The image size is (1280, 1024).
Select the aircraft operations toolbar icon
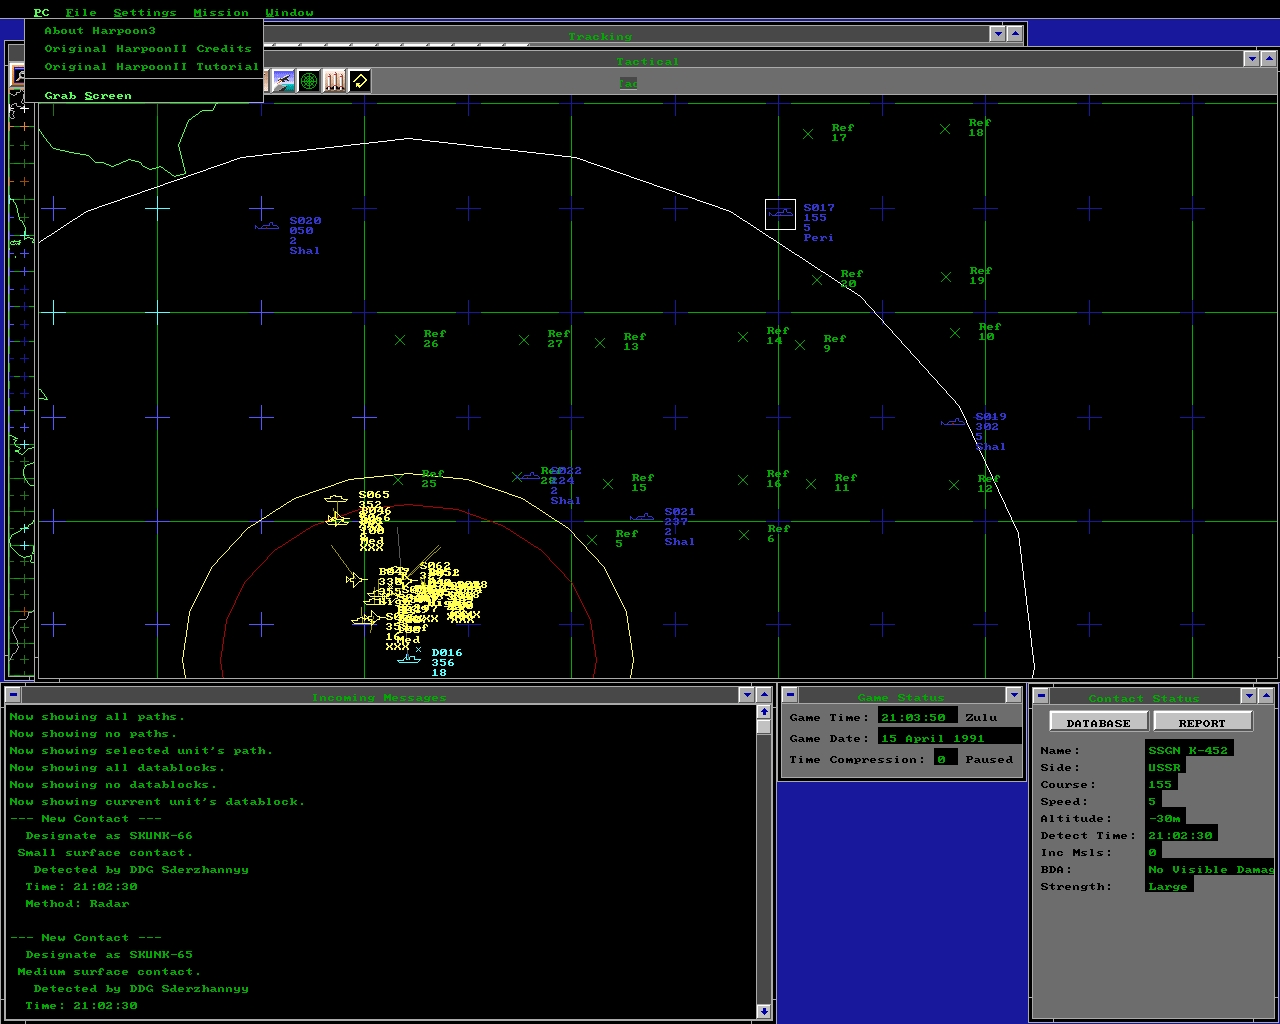click(284, 81)
